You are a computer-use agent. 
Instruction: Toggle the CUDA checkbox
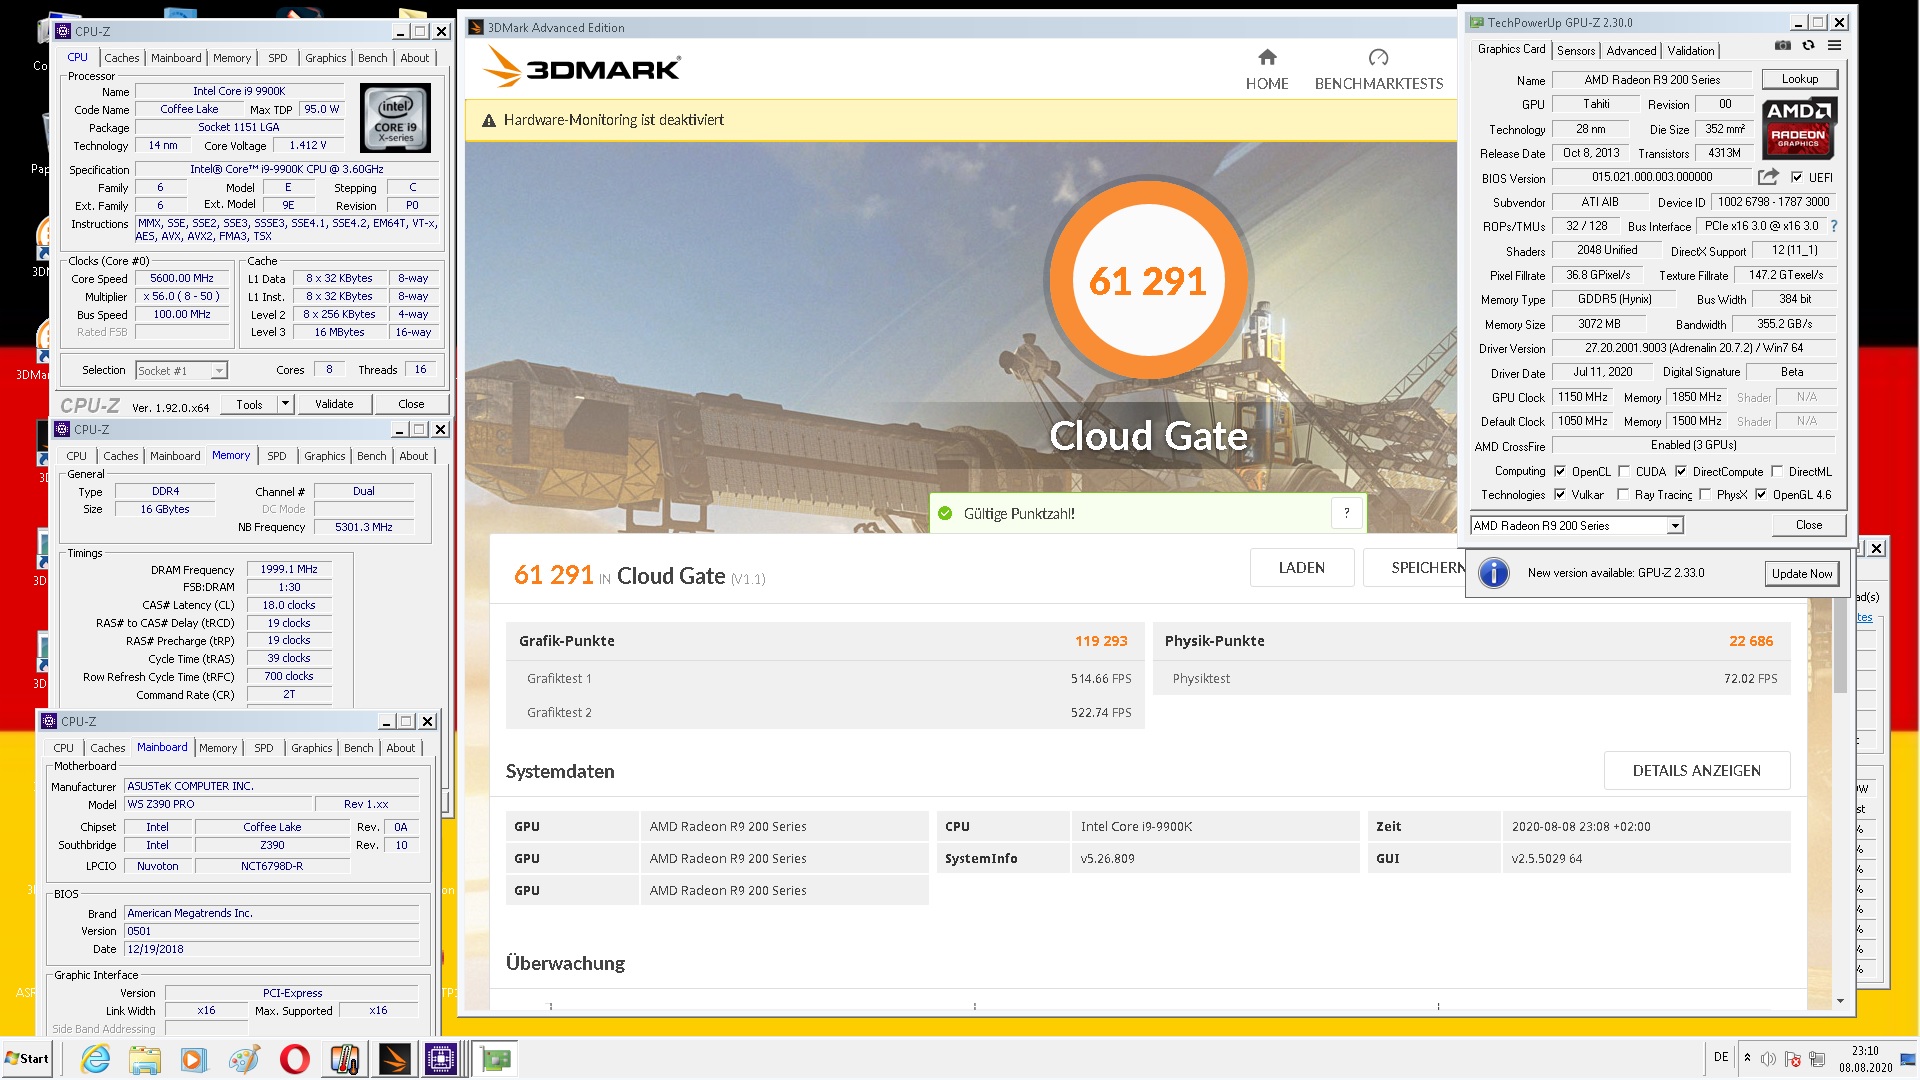tap(1624, 471)
